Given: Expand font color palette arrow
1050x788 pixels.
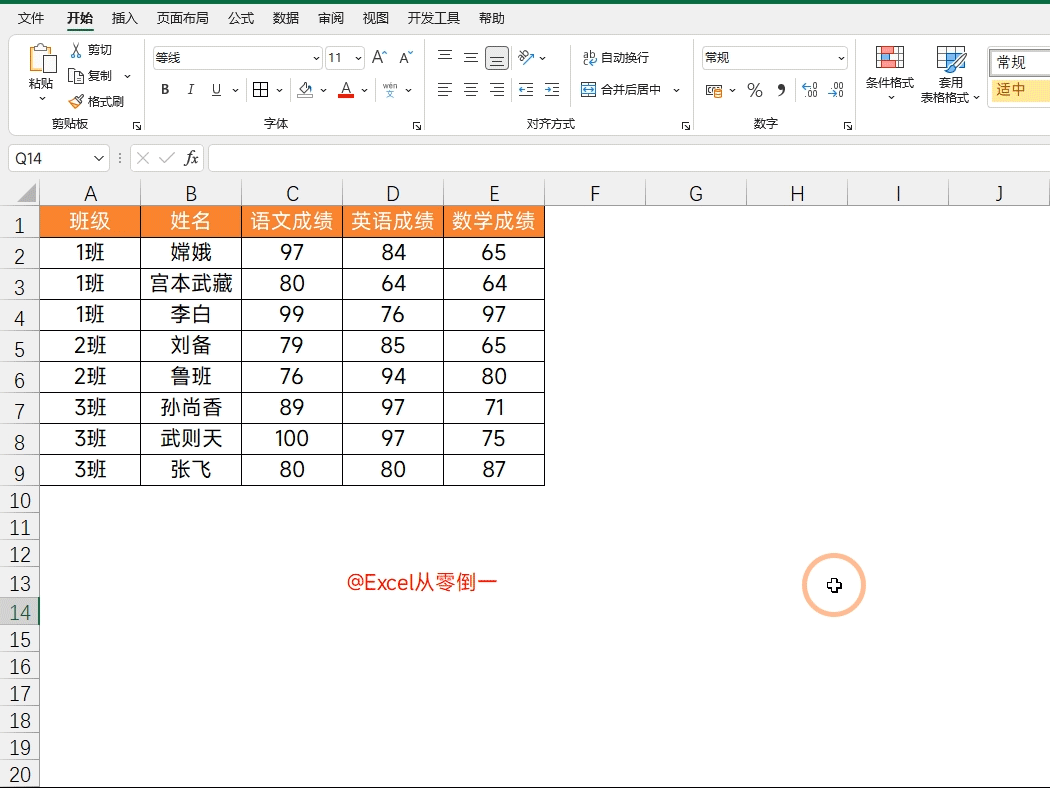Looking at the screenshot, I should tap(364, 90).
